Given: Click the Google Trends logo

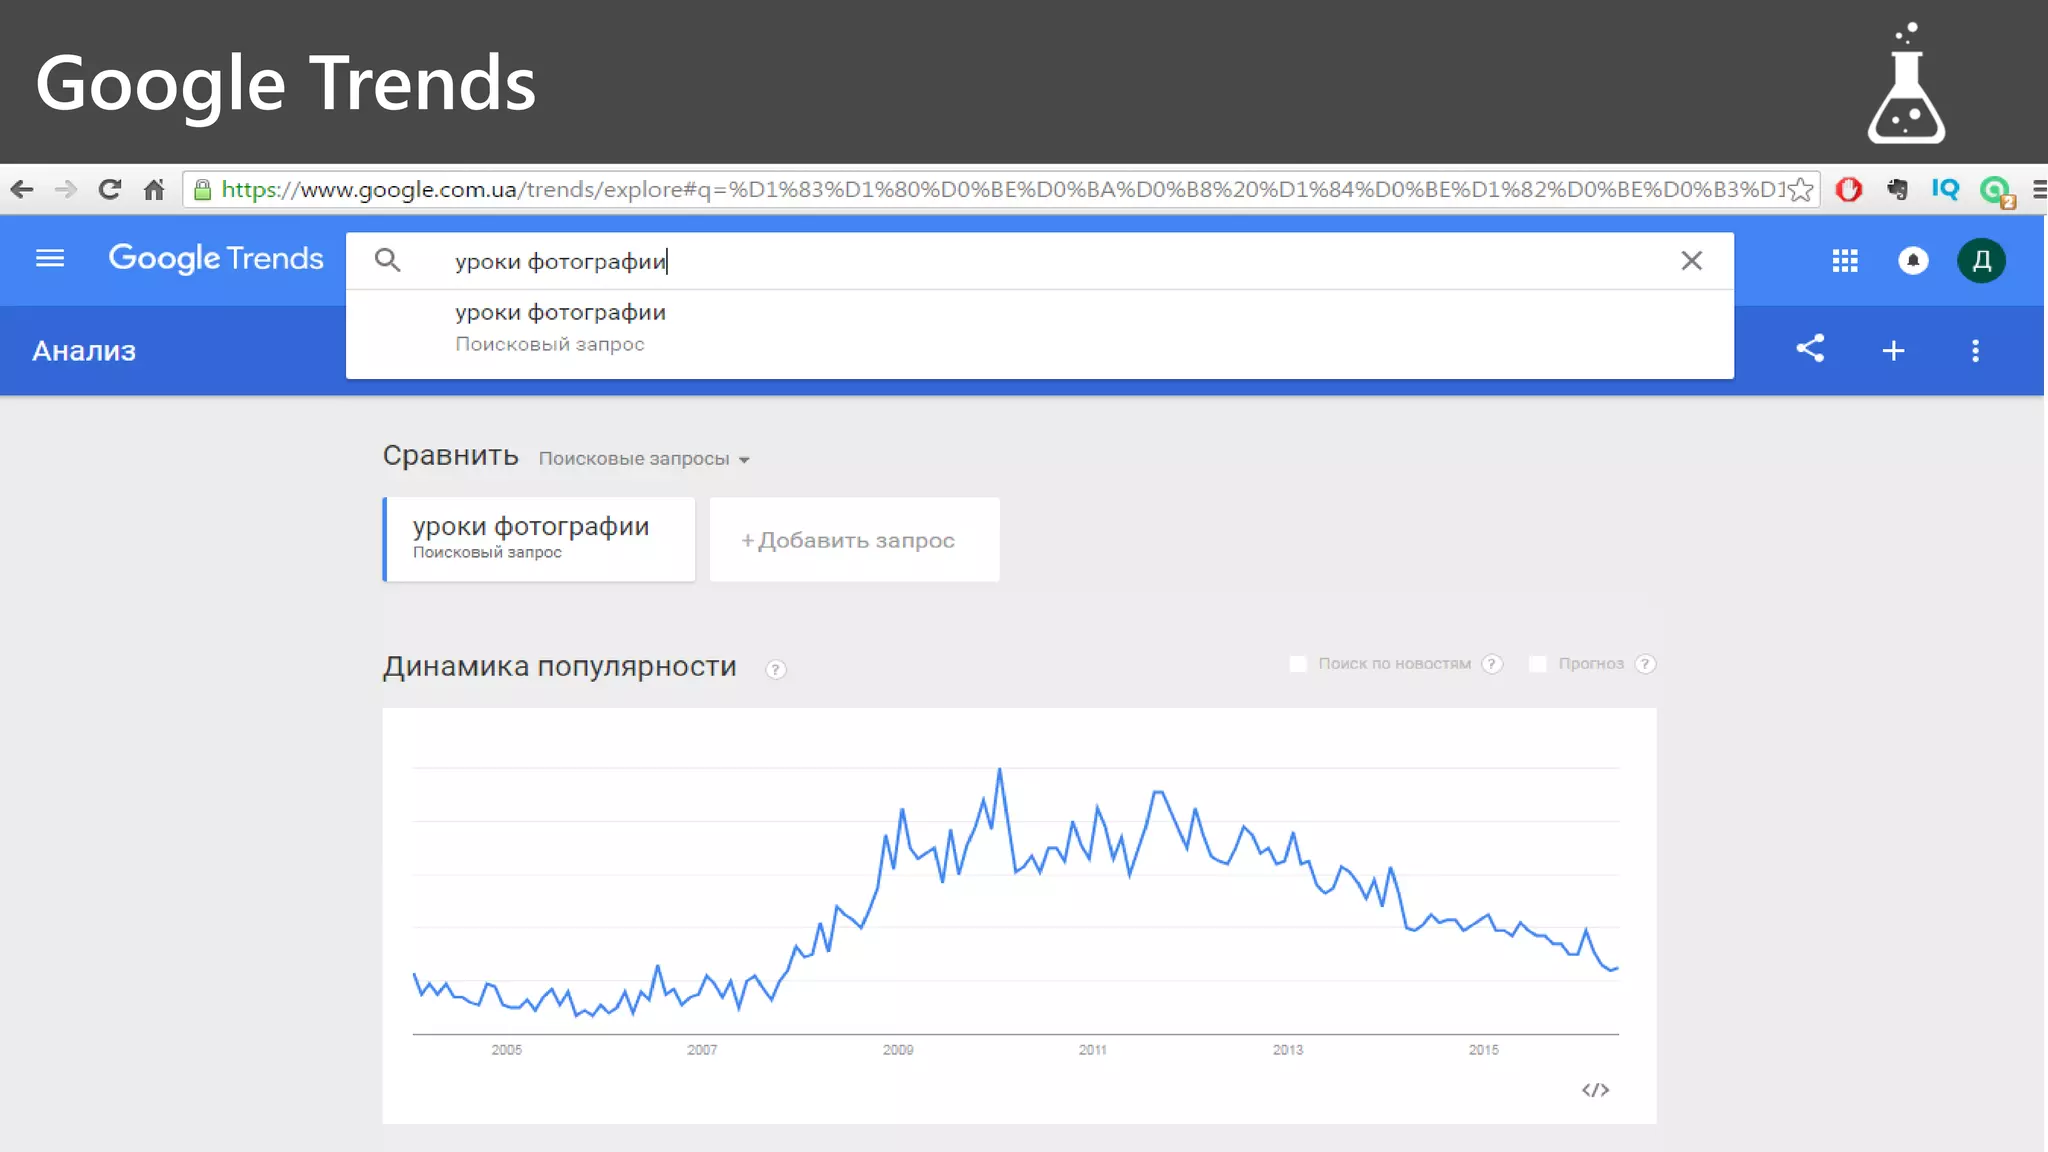Looking at the screenshot, I should point(216,259).
